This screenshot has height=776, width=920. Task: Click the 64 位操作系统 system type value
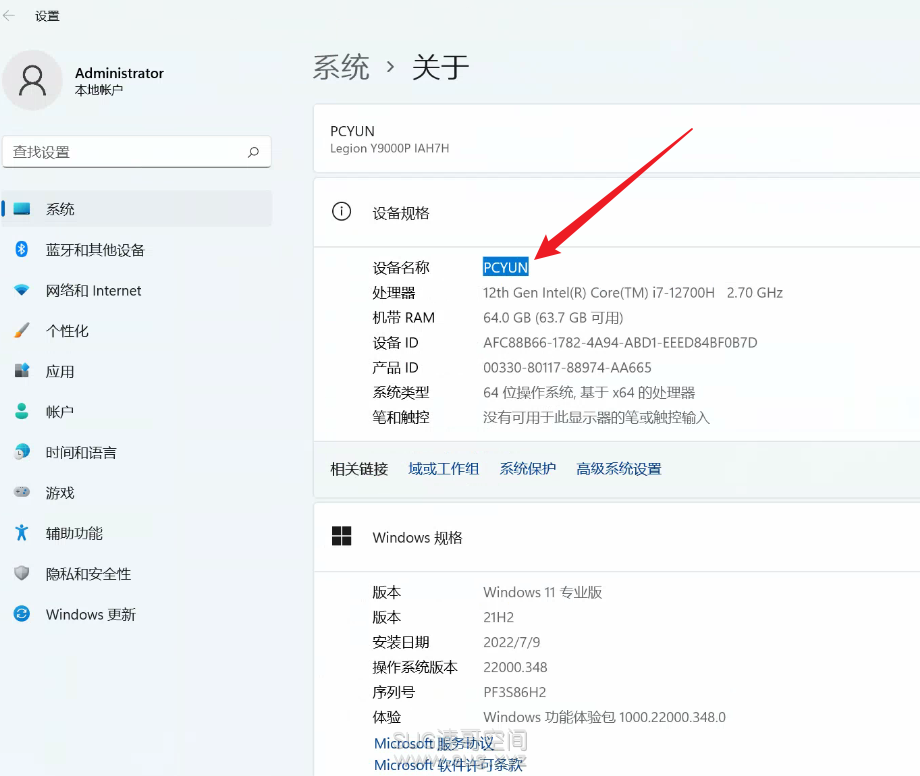point(589,392)
